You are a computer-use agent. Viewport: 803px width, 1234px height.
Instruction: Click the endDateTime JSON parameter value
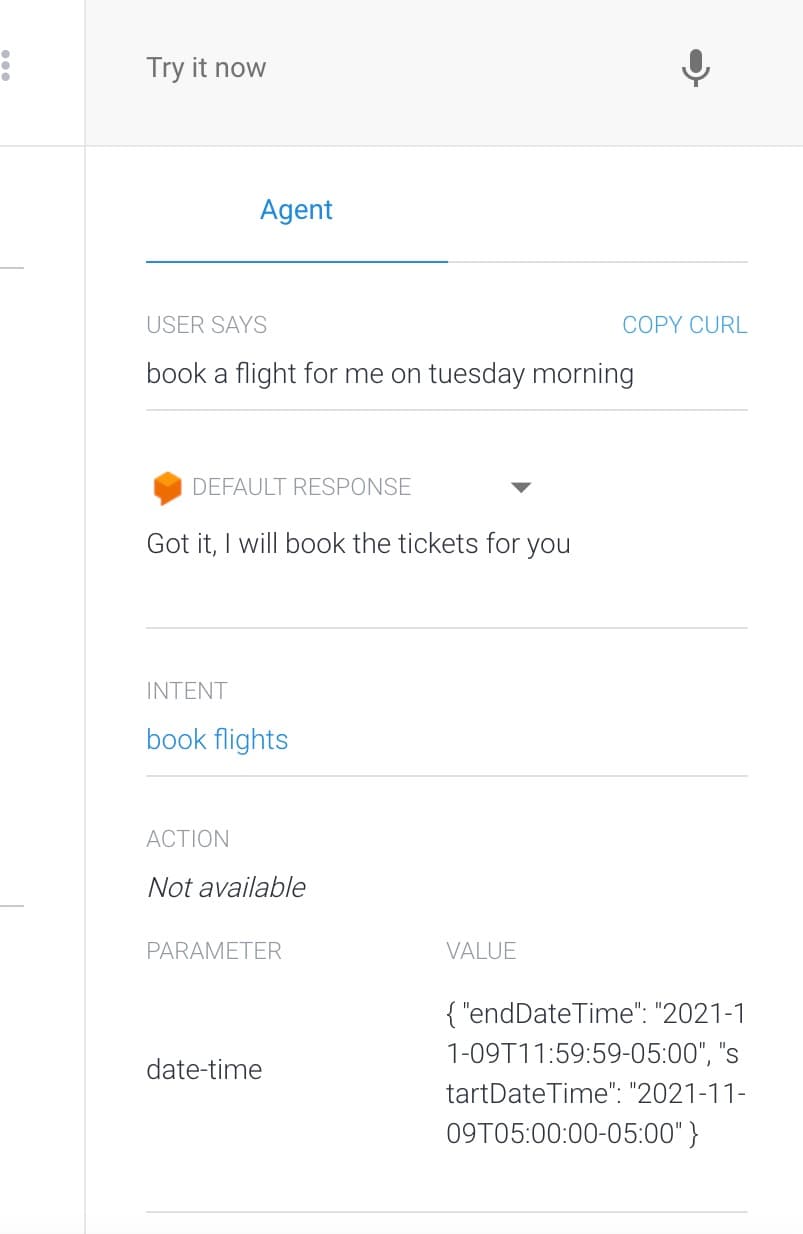pos(596,1073)
